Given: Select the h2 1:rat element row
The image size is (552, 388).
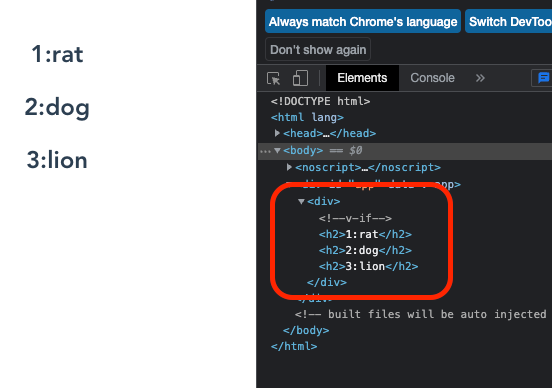Looking at the screenshot, I should pos(365,234).
